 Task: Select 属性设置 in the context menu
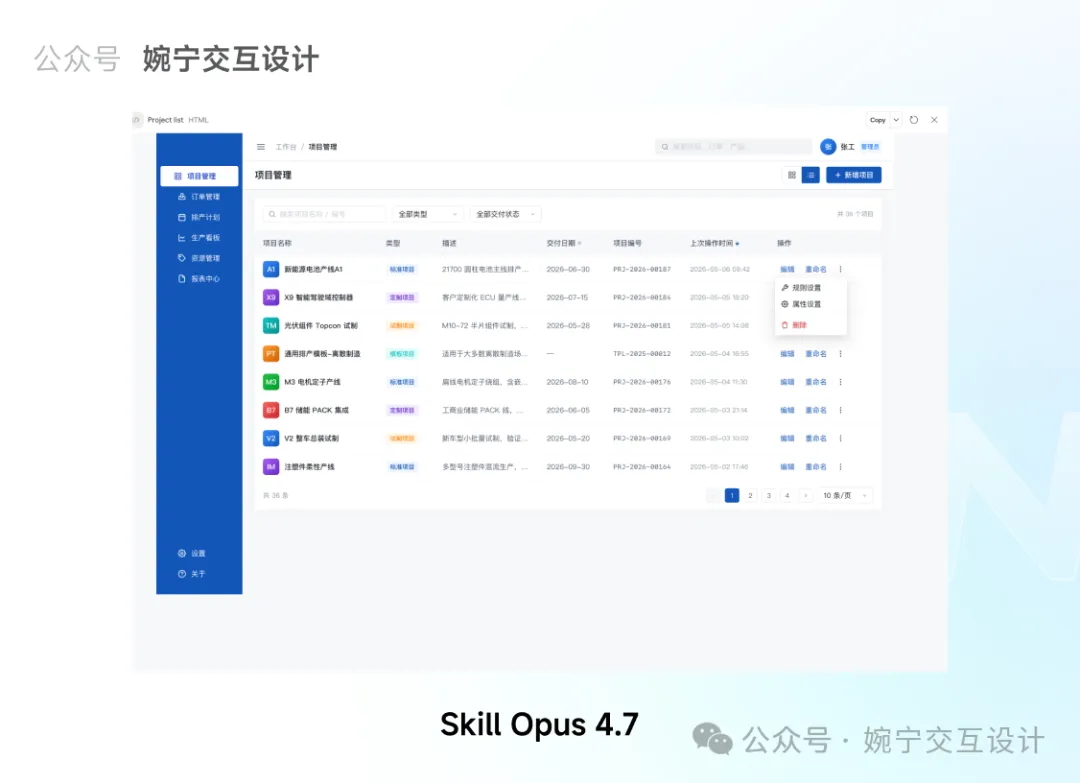pos(811,304)
